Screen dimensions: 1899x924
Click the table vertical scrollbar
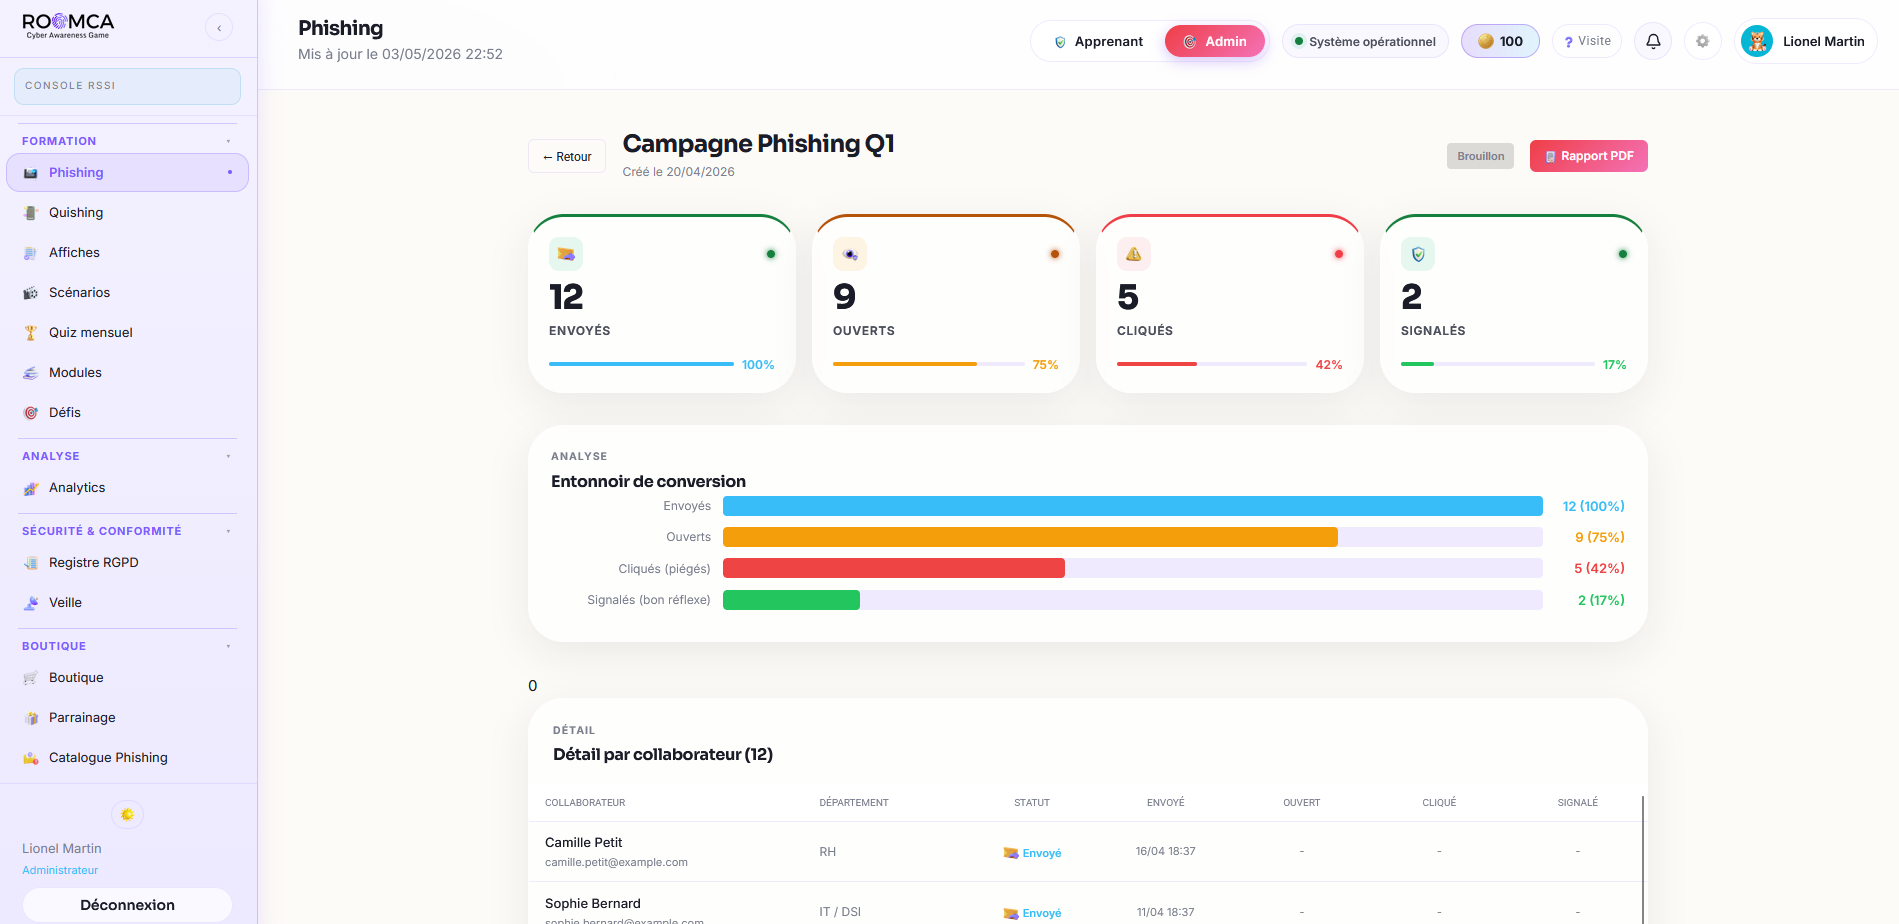coord(1642,860)
